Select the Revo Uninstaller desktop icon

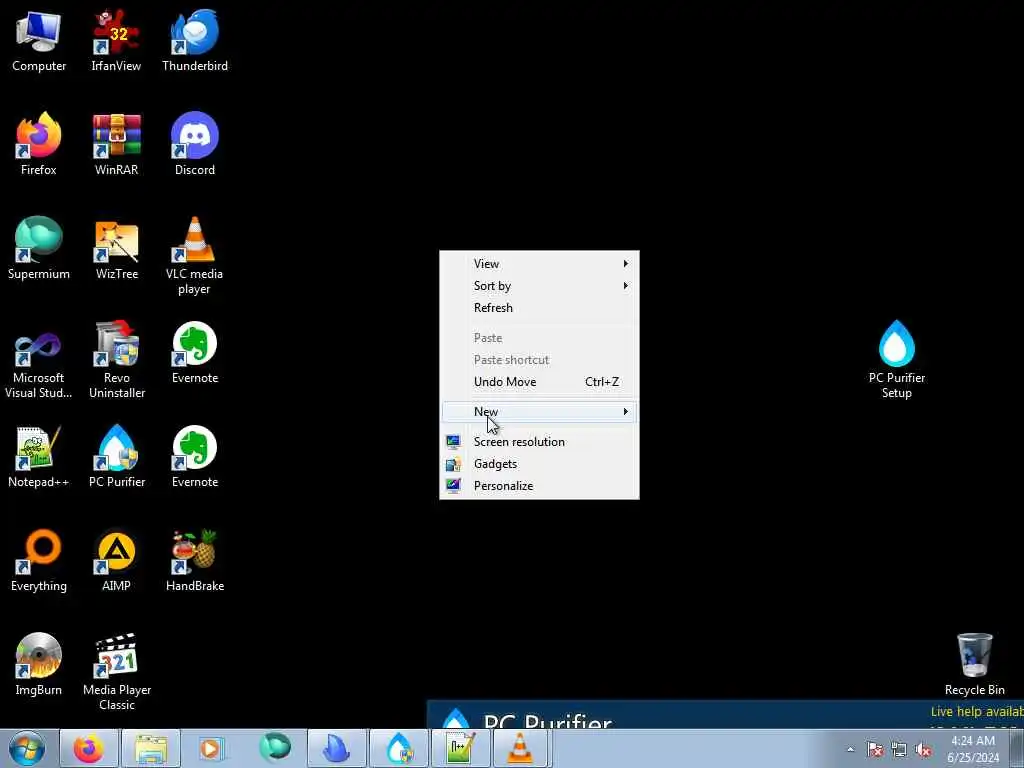pos(116,360)
